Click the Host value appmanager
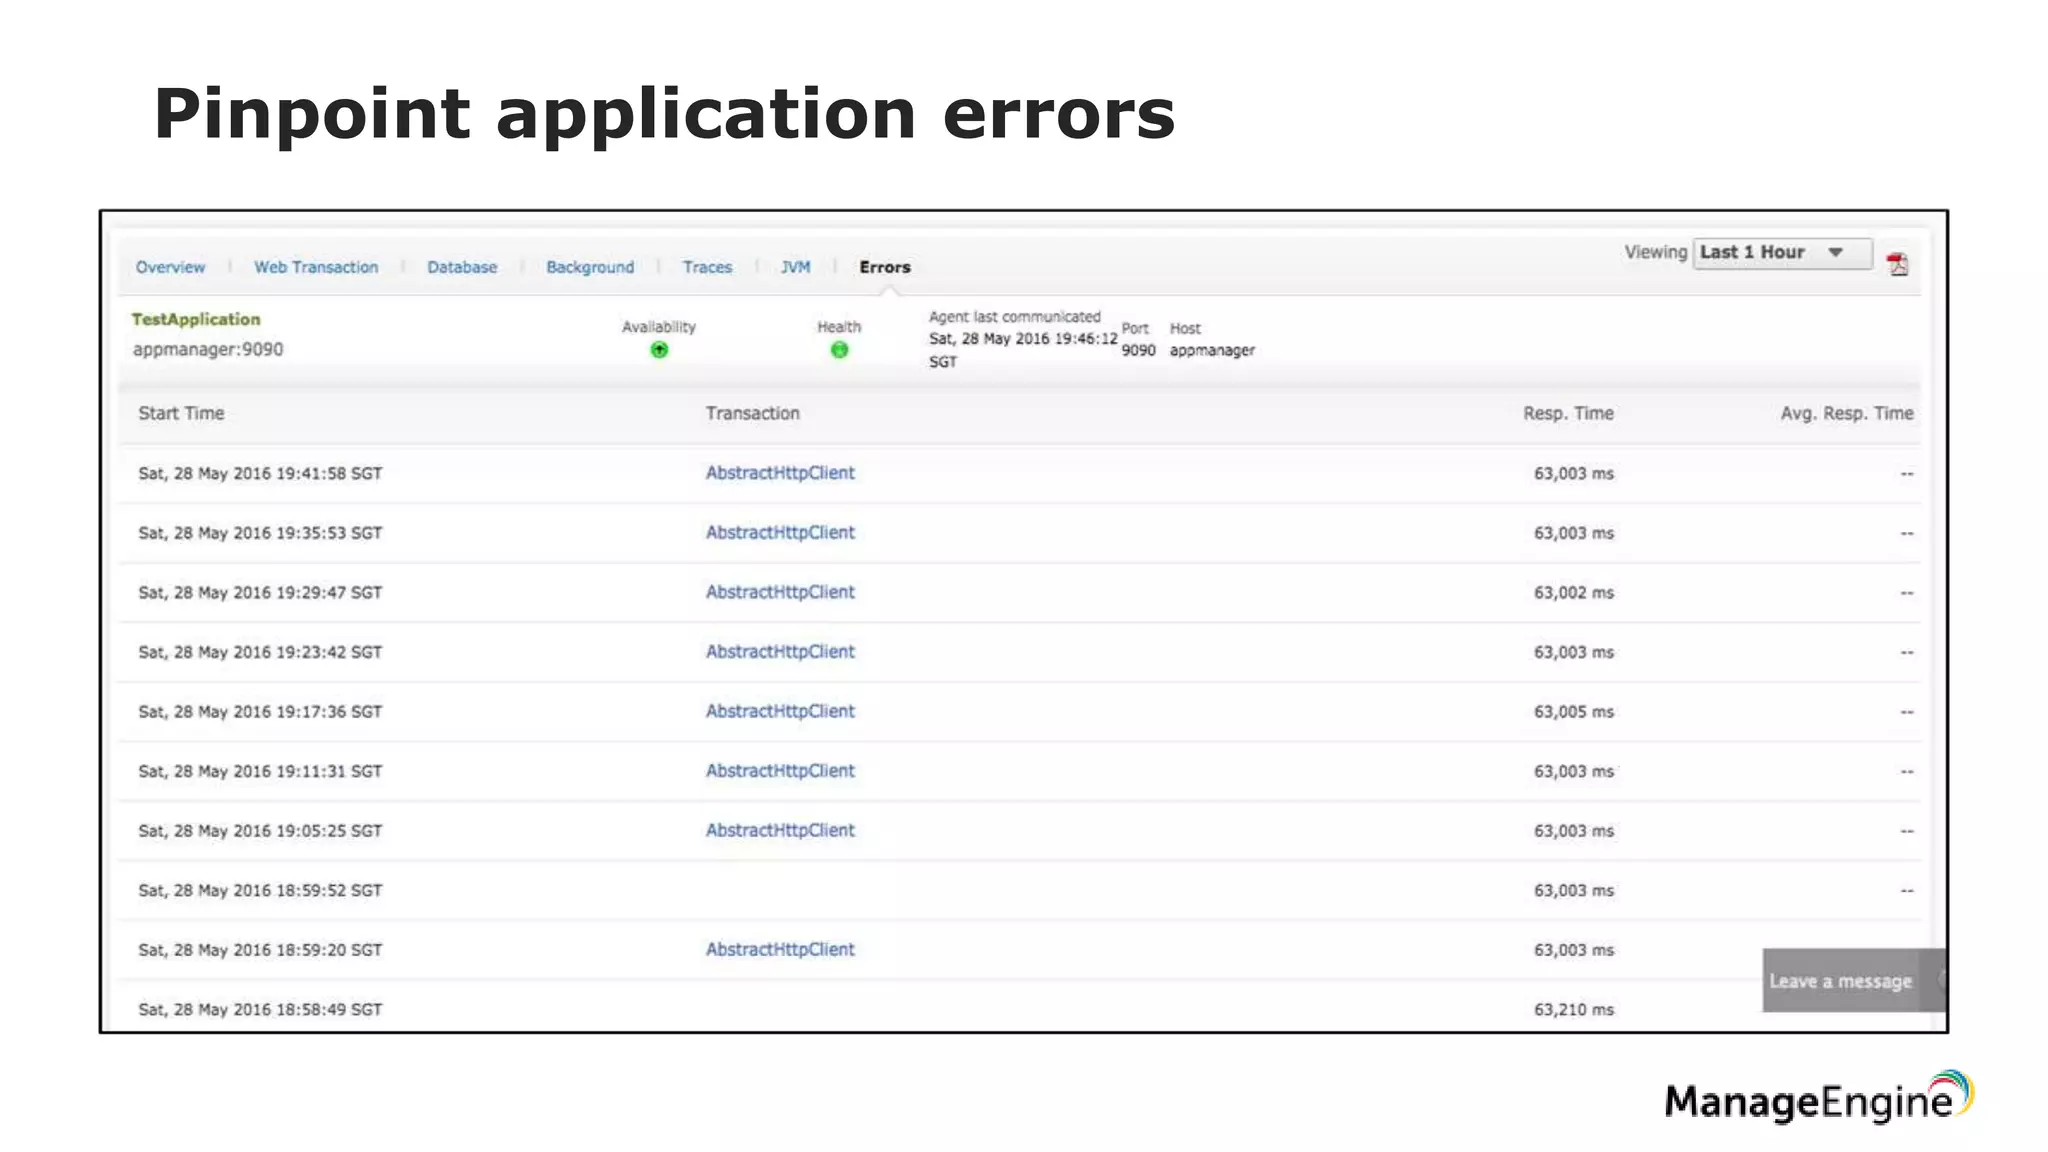This screenshot has width=2048, height=1152. click(1212, 350)
